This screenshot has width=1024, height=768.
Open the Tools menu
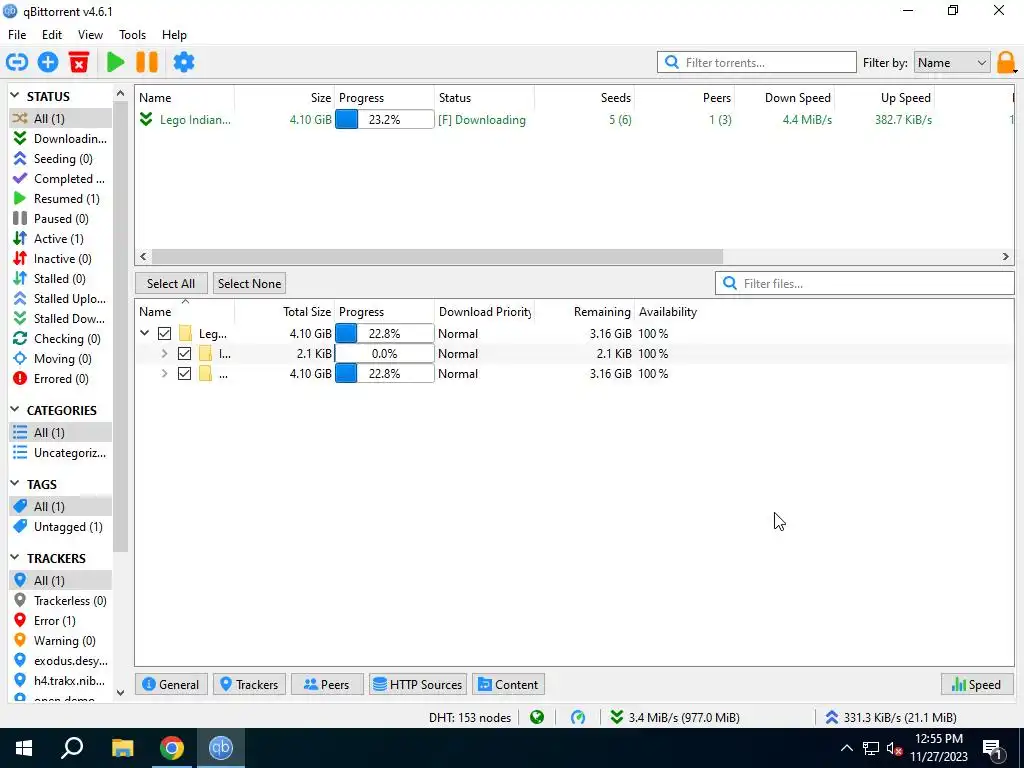[133, 35]
